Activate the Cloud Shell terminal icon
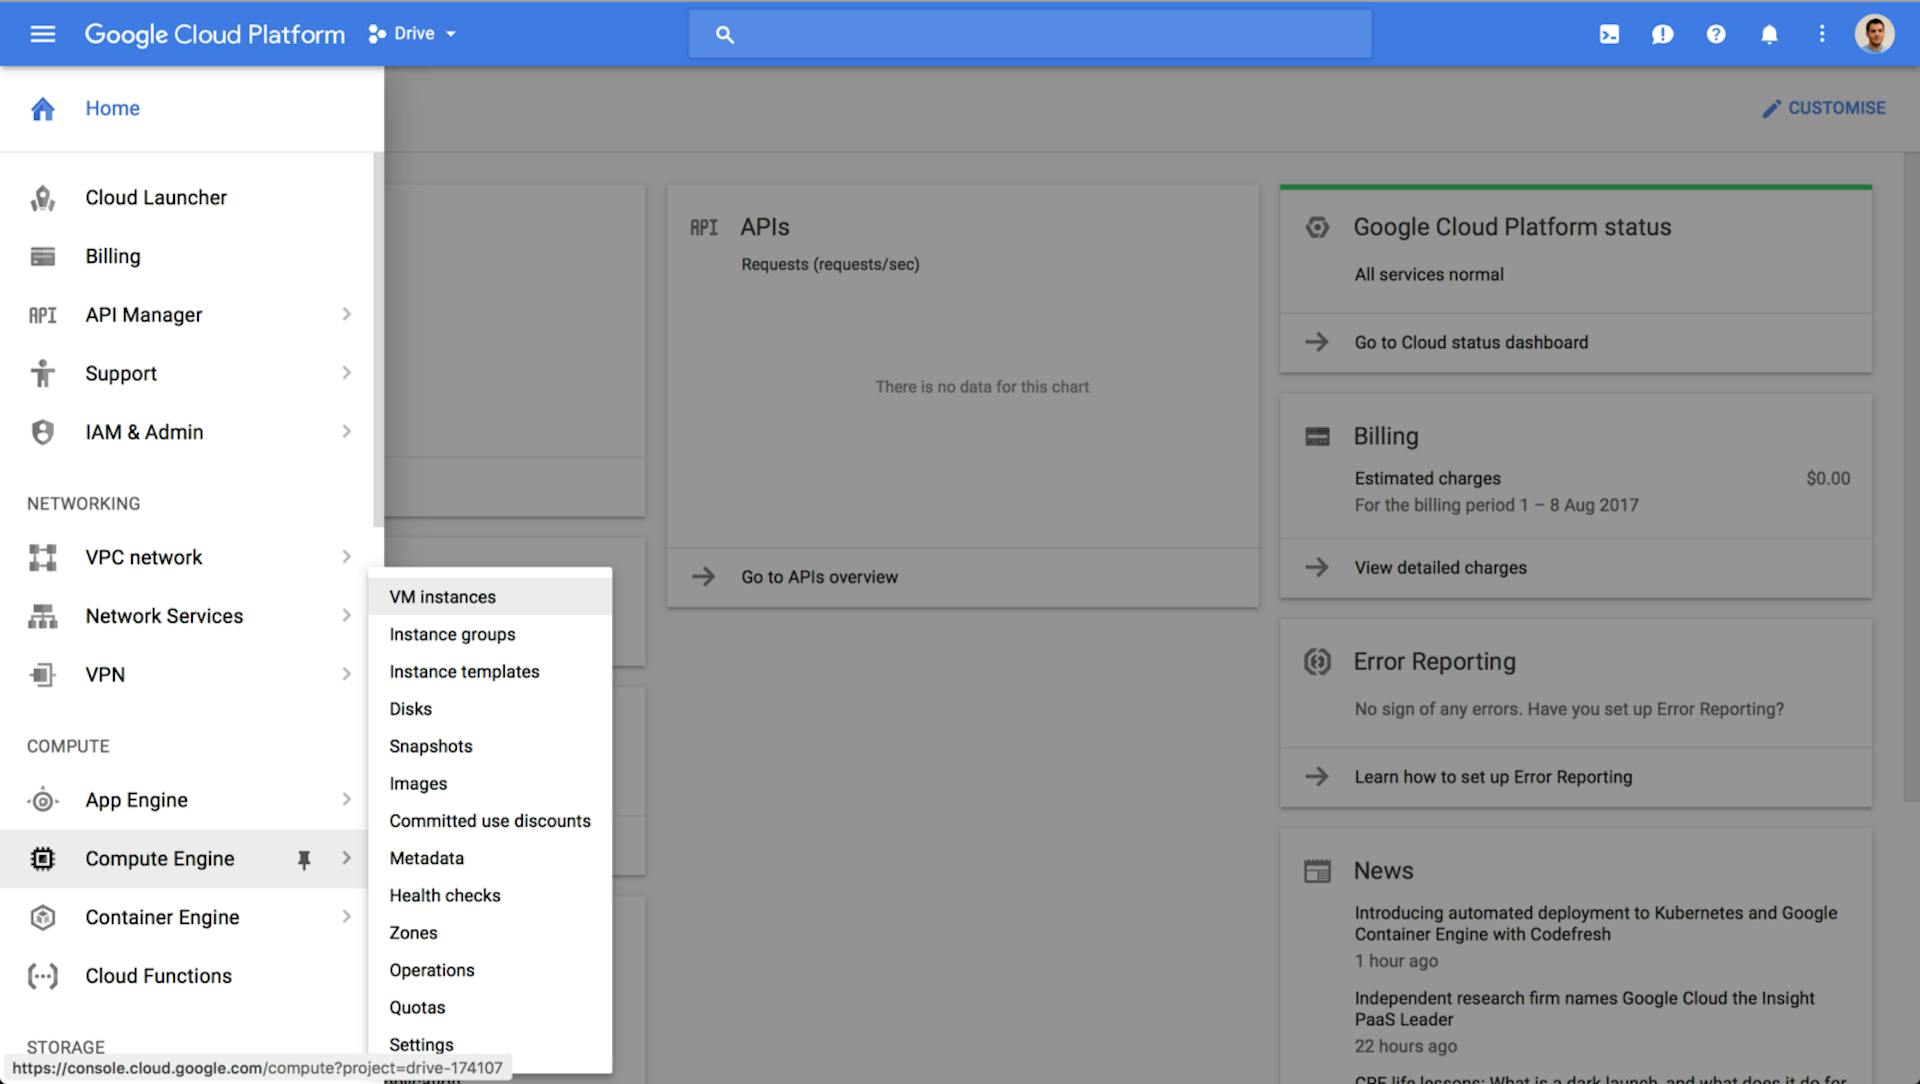Image resolution: width=1920 pixels, height=1084 pixels. click(x=1609, y=33)
